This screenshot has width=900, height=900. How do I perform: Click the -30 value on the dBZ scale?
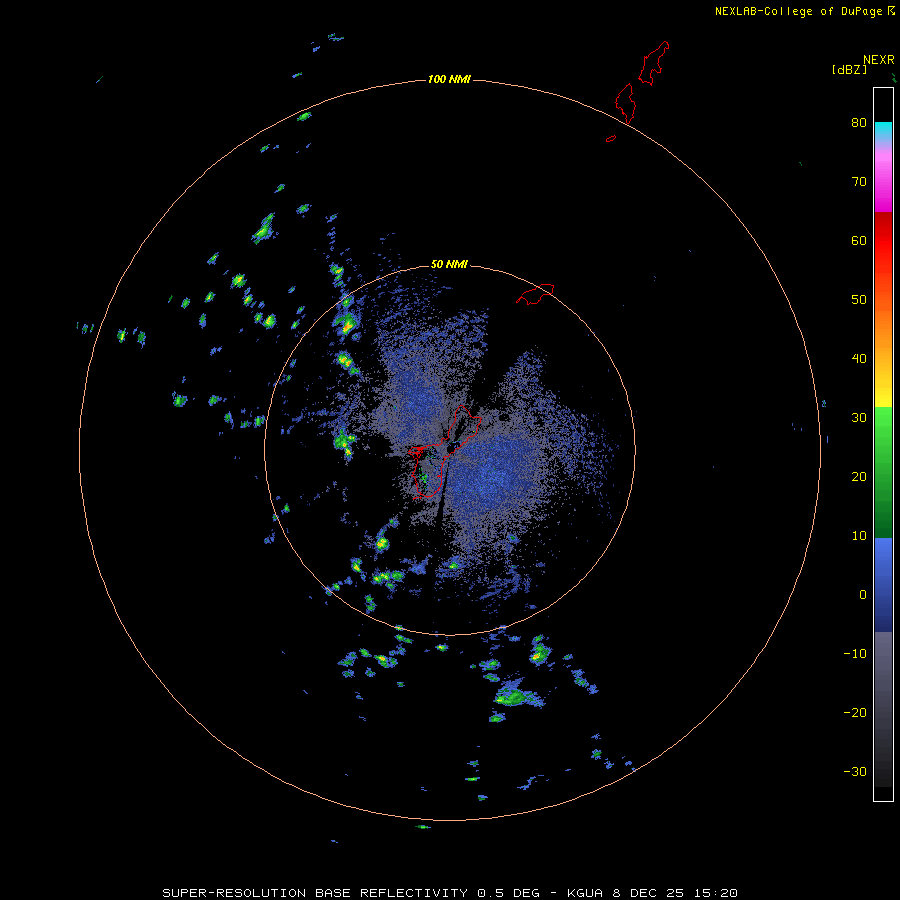pos(855,771)
